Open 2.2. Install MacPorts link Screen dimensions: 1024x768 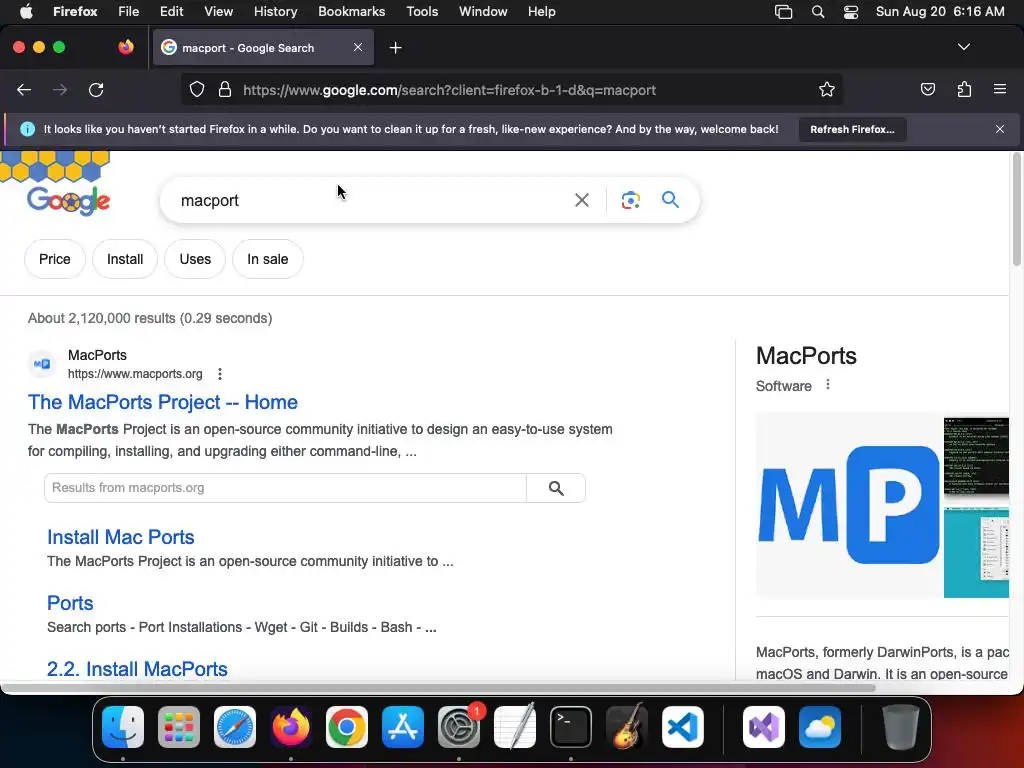pos(137,669)
